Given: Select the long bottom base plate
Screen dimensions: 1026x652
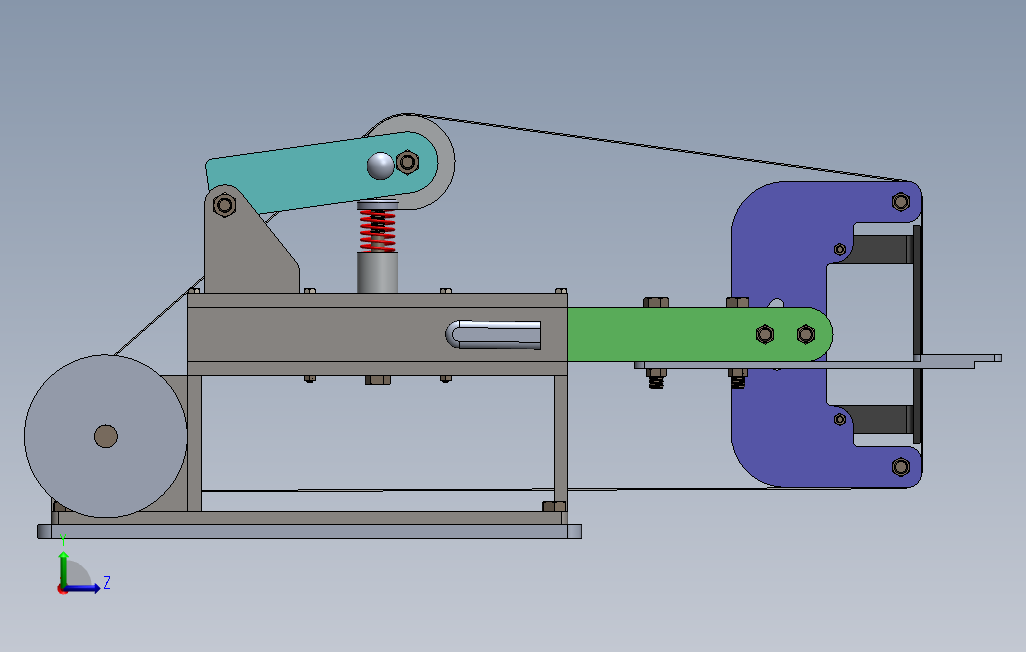Looking at the screenshot, I should [310, 532].
